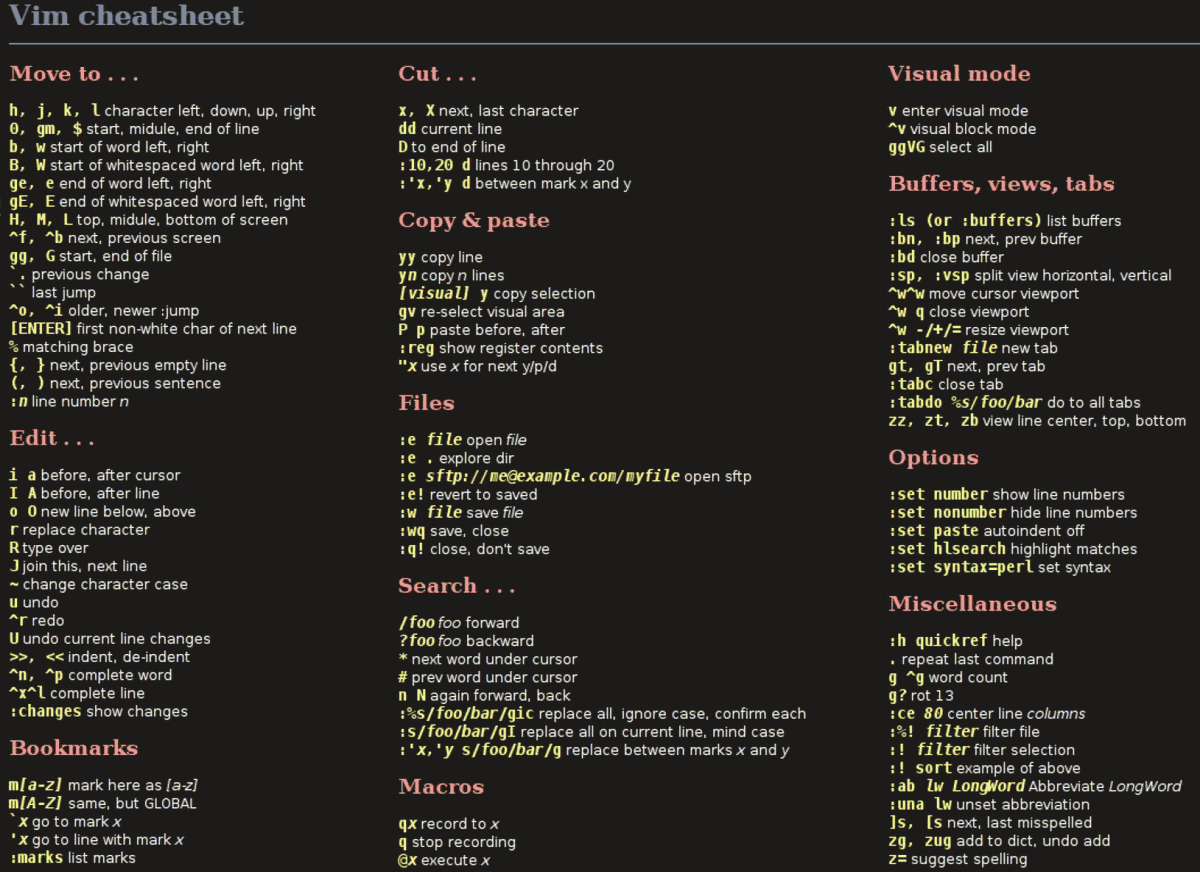Click the "Visual mode" section heading
Screen dimensions: 1200x872
[x=959, y=74]
